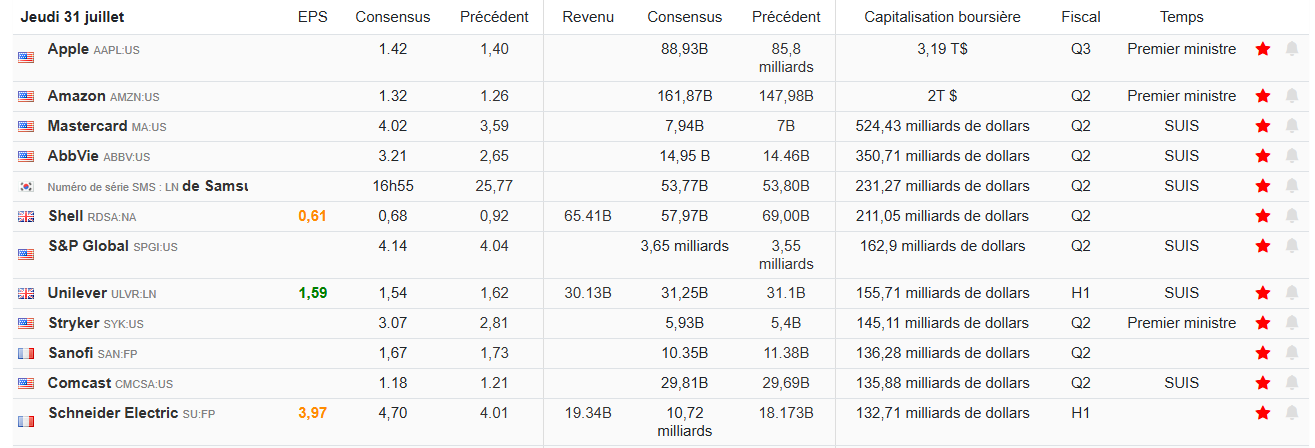Image resolution: width=1315 pixels, height=448 pixels.
Task: Open the Sanofi SAN:FP link
Action: point(71,353)
